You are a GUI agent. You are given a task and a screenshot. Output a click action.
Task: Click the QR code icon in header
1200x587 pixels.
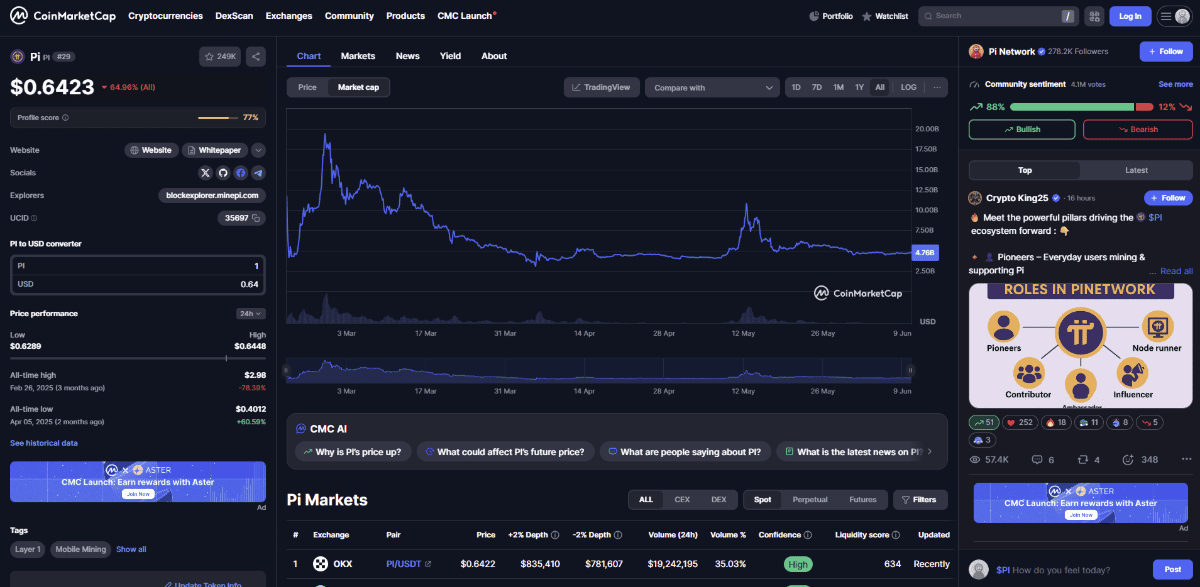(1093, 16)
